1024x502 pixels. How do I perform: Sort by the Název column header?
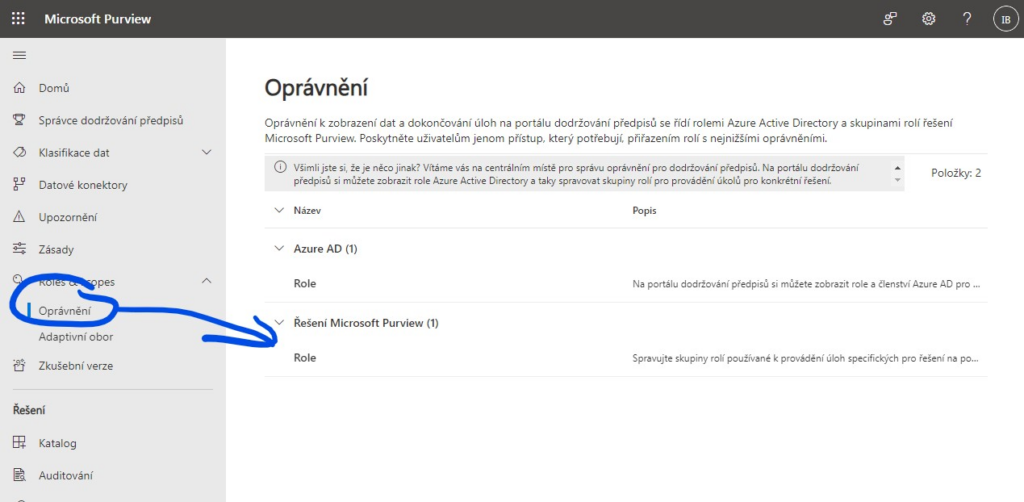[x=307, y=211]
